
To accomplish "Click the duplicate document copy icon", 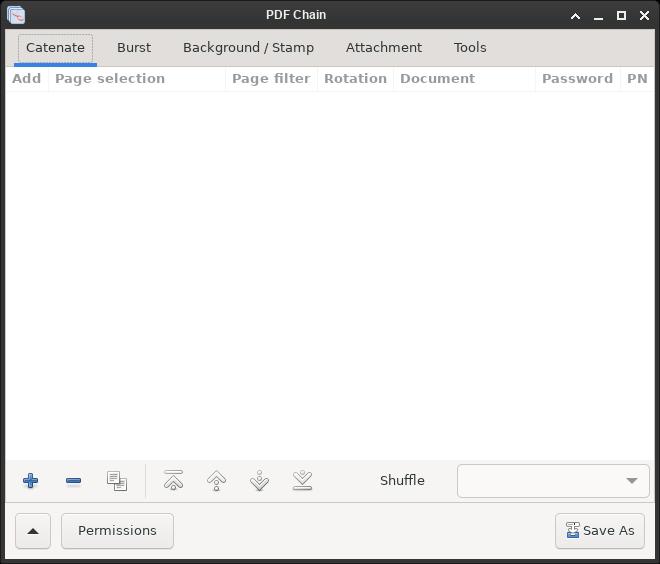I will [117, 481].
